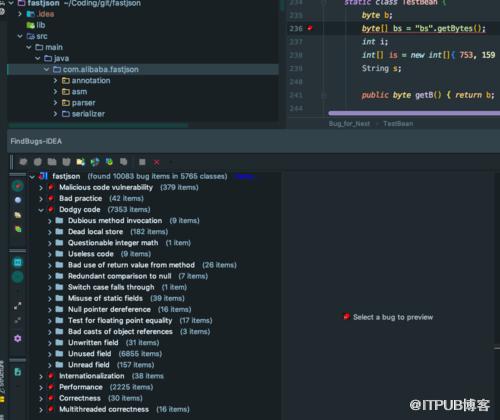Image resolution: width=500 pixels, height=420 pixels.
Task: Click the bug icon beside Select a bug to preview
Action: pos(347,317)
